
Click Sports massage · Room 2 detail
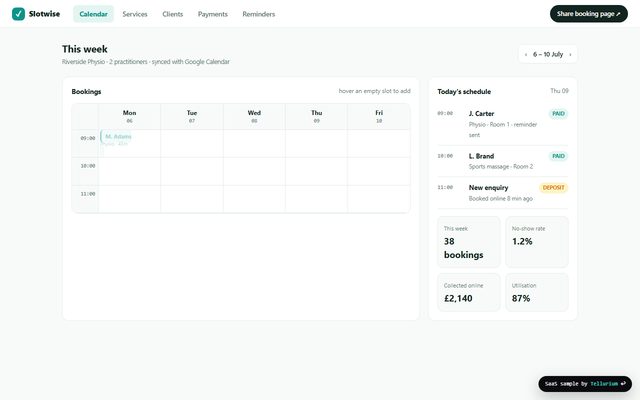(501, 167)
